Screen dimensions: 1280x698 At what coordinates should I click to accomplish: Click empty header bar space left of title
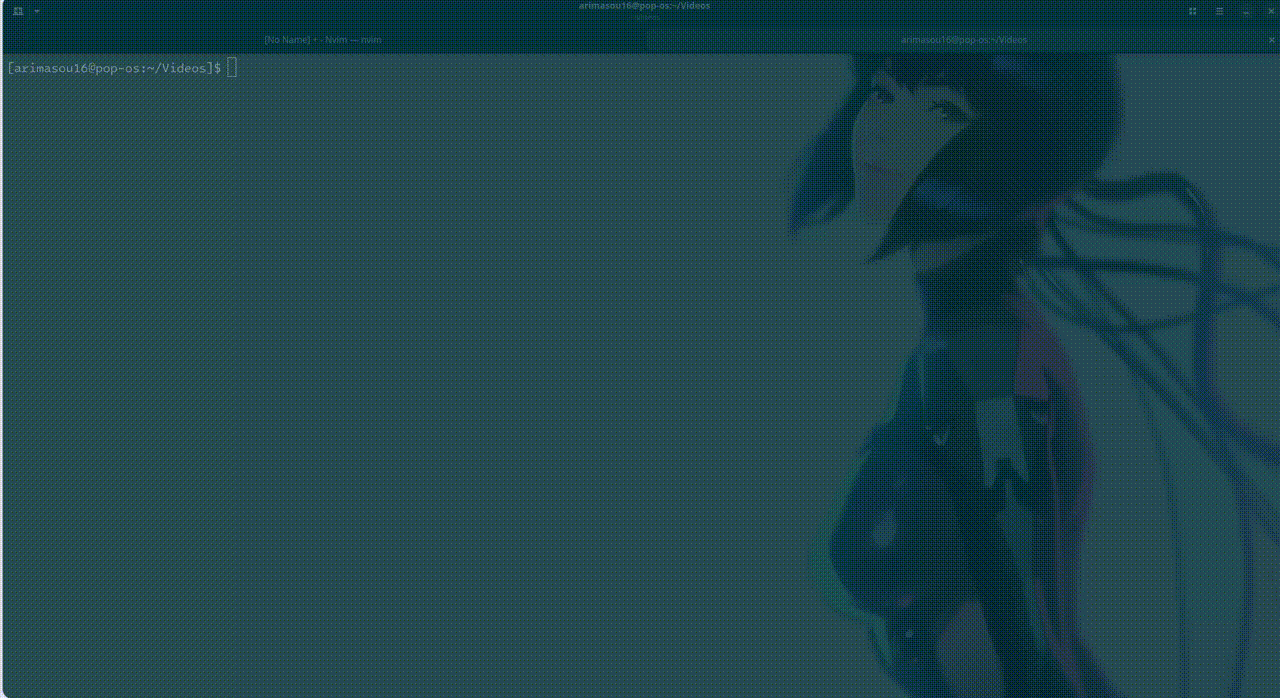300,11
